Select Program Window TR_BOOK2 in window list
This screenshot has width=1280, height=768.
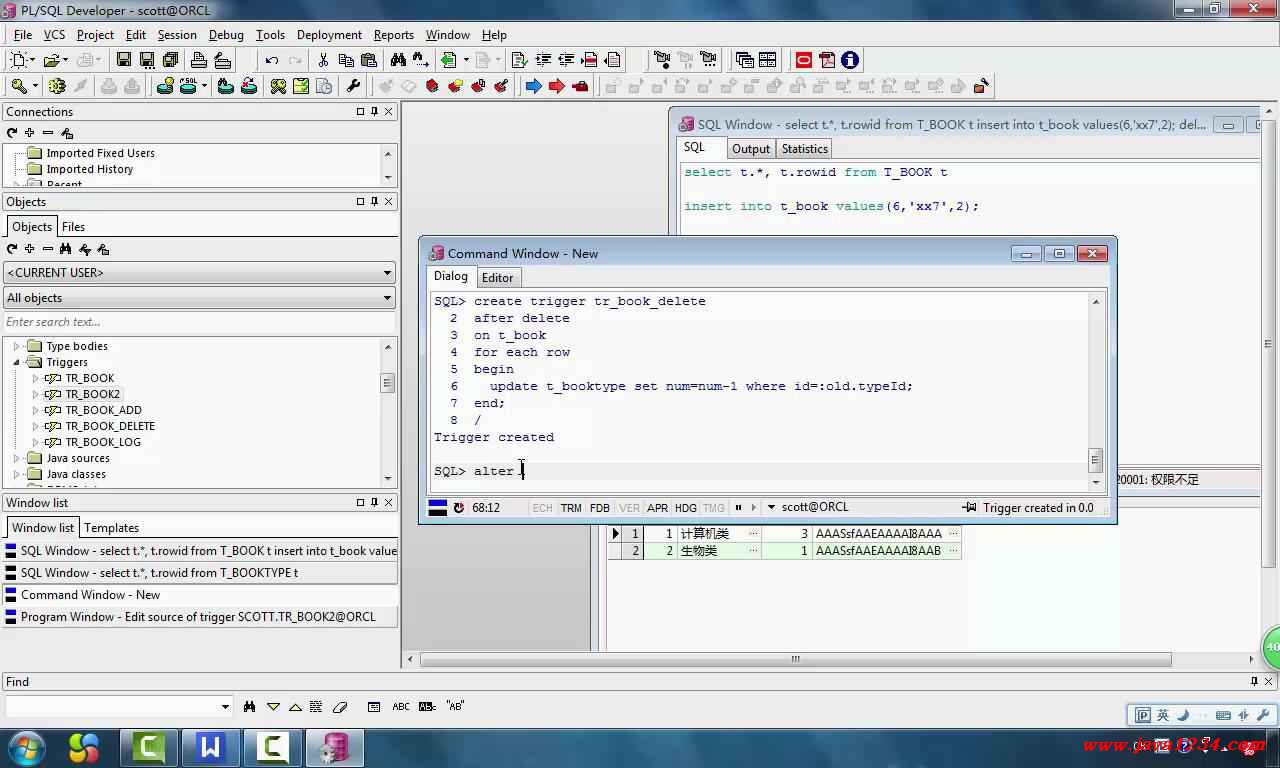(x=199, y=617)
